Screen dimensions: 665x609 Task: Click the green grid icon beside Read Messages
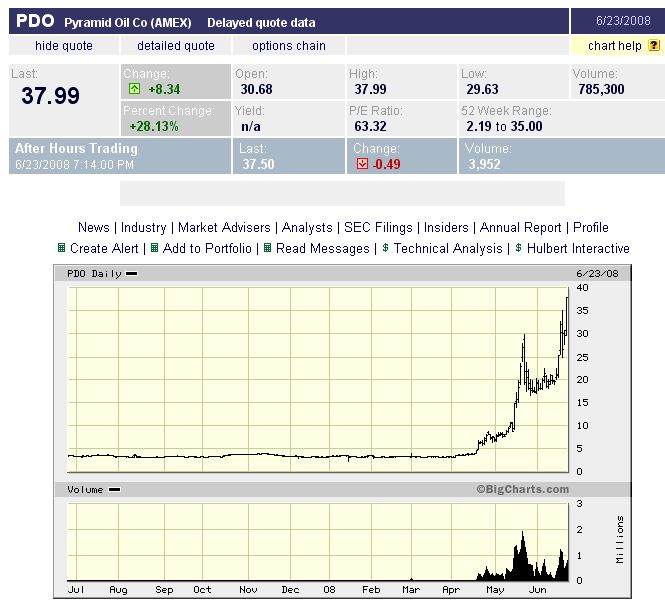(x=267, y=248)
